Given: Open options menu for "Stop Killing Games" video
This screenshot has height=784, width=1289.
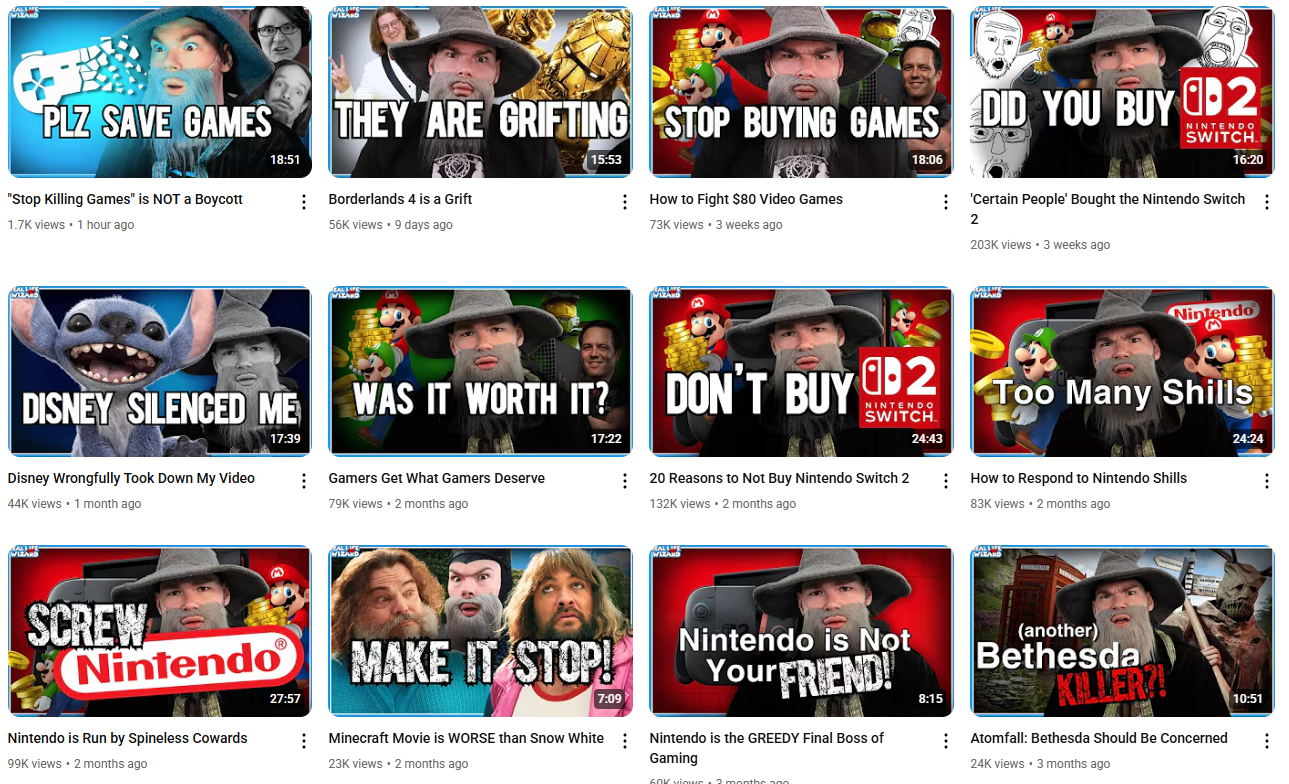Looking at the screenshot, I should [x=304, y=202].
